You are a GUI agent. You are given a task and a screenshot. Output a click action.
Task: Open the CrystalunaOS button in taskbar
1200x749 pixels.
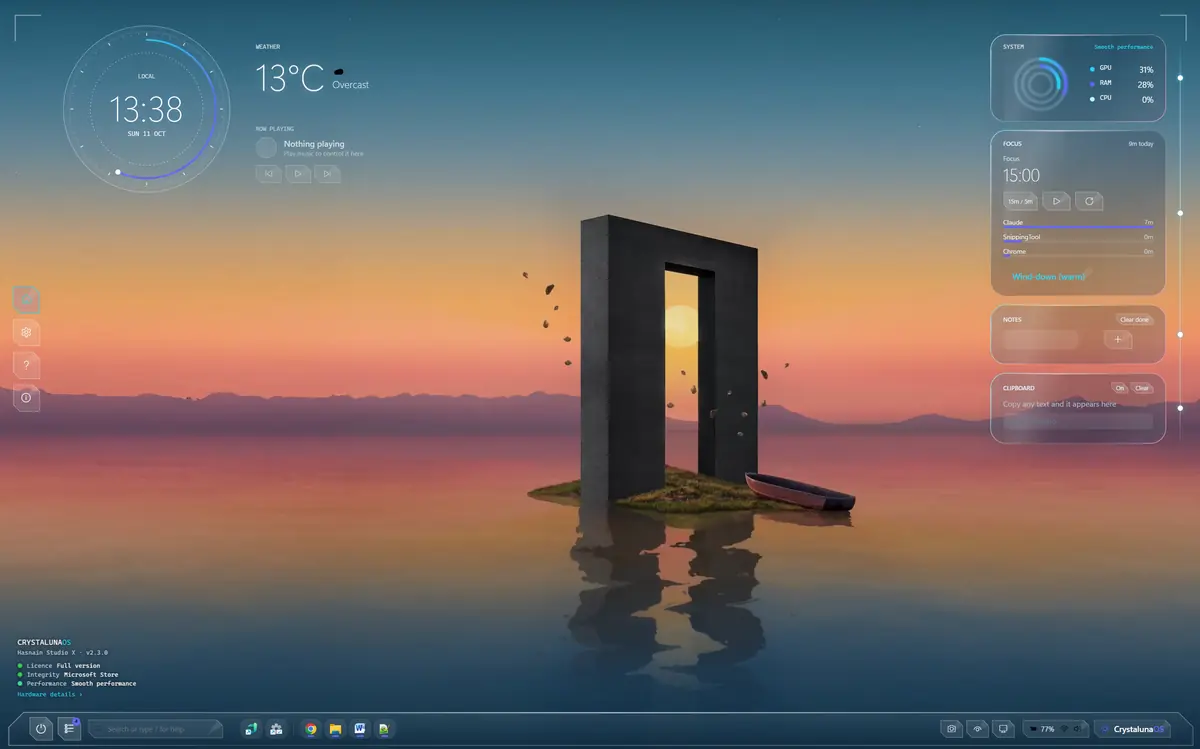coord(1133,729)
